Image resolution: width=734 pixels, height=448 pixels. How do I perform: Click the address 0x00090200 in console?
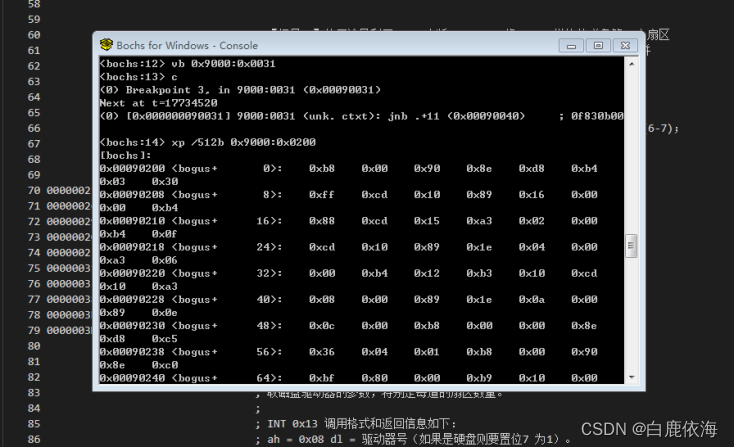132,169
